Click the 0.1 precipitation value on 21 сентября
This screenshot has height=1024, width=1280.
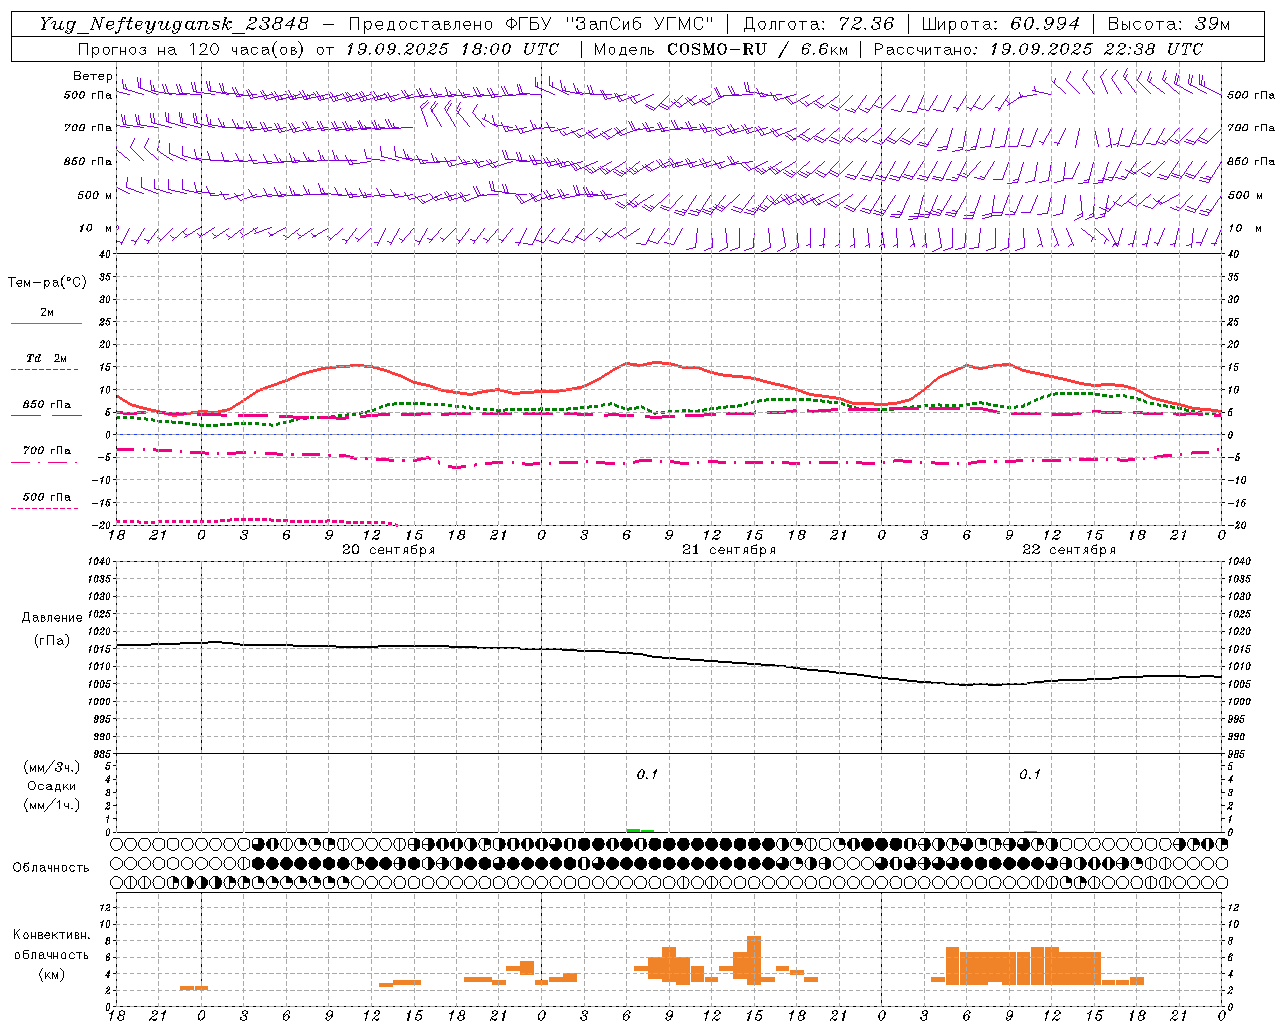coord(647,774)
